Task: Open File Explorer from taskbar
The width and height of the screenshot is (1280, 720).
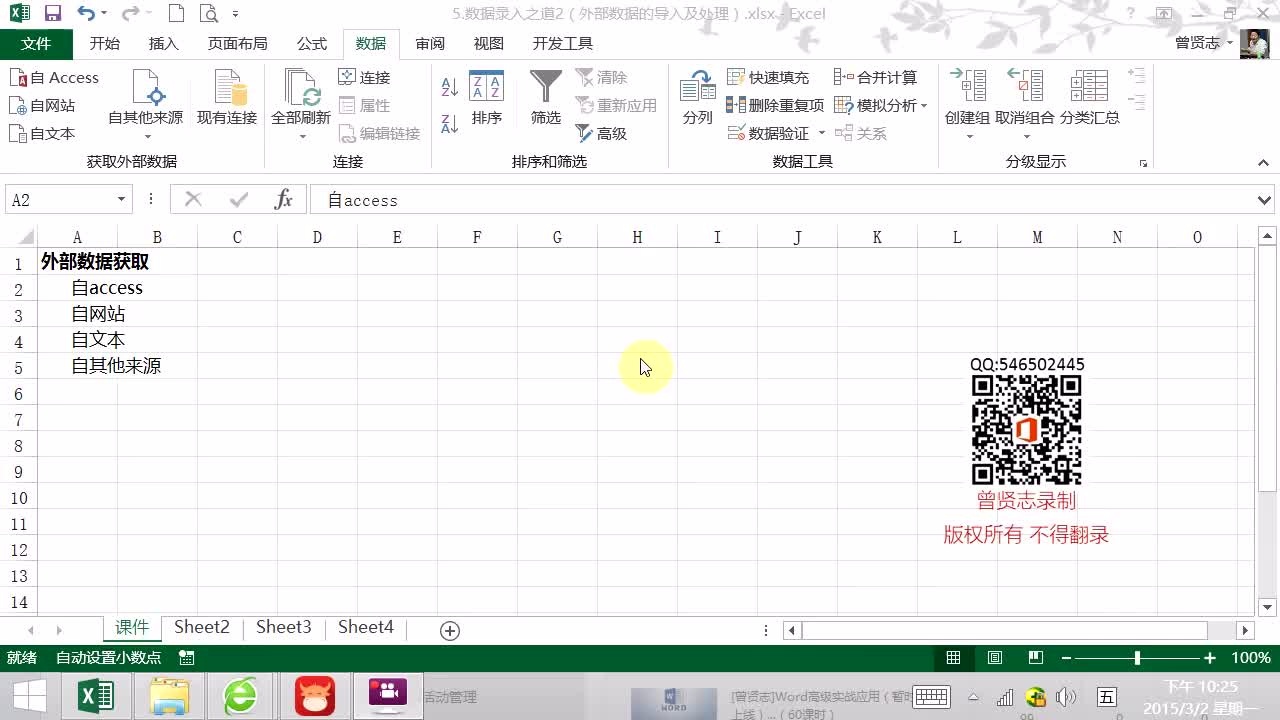Action: click(169, 696)
